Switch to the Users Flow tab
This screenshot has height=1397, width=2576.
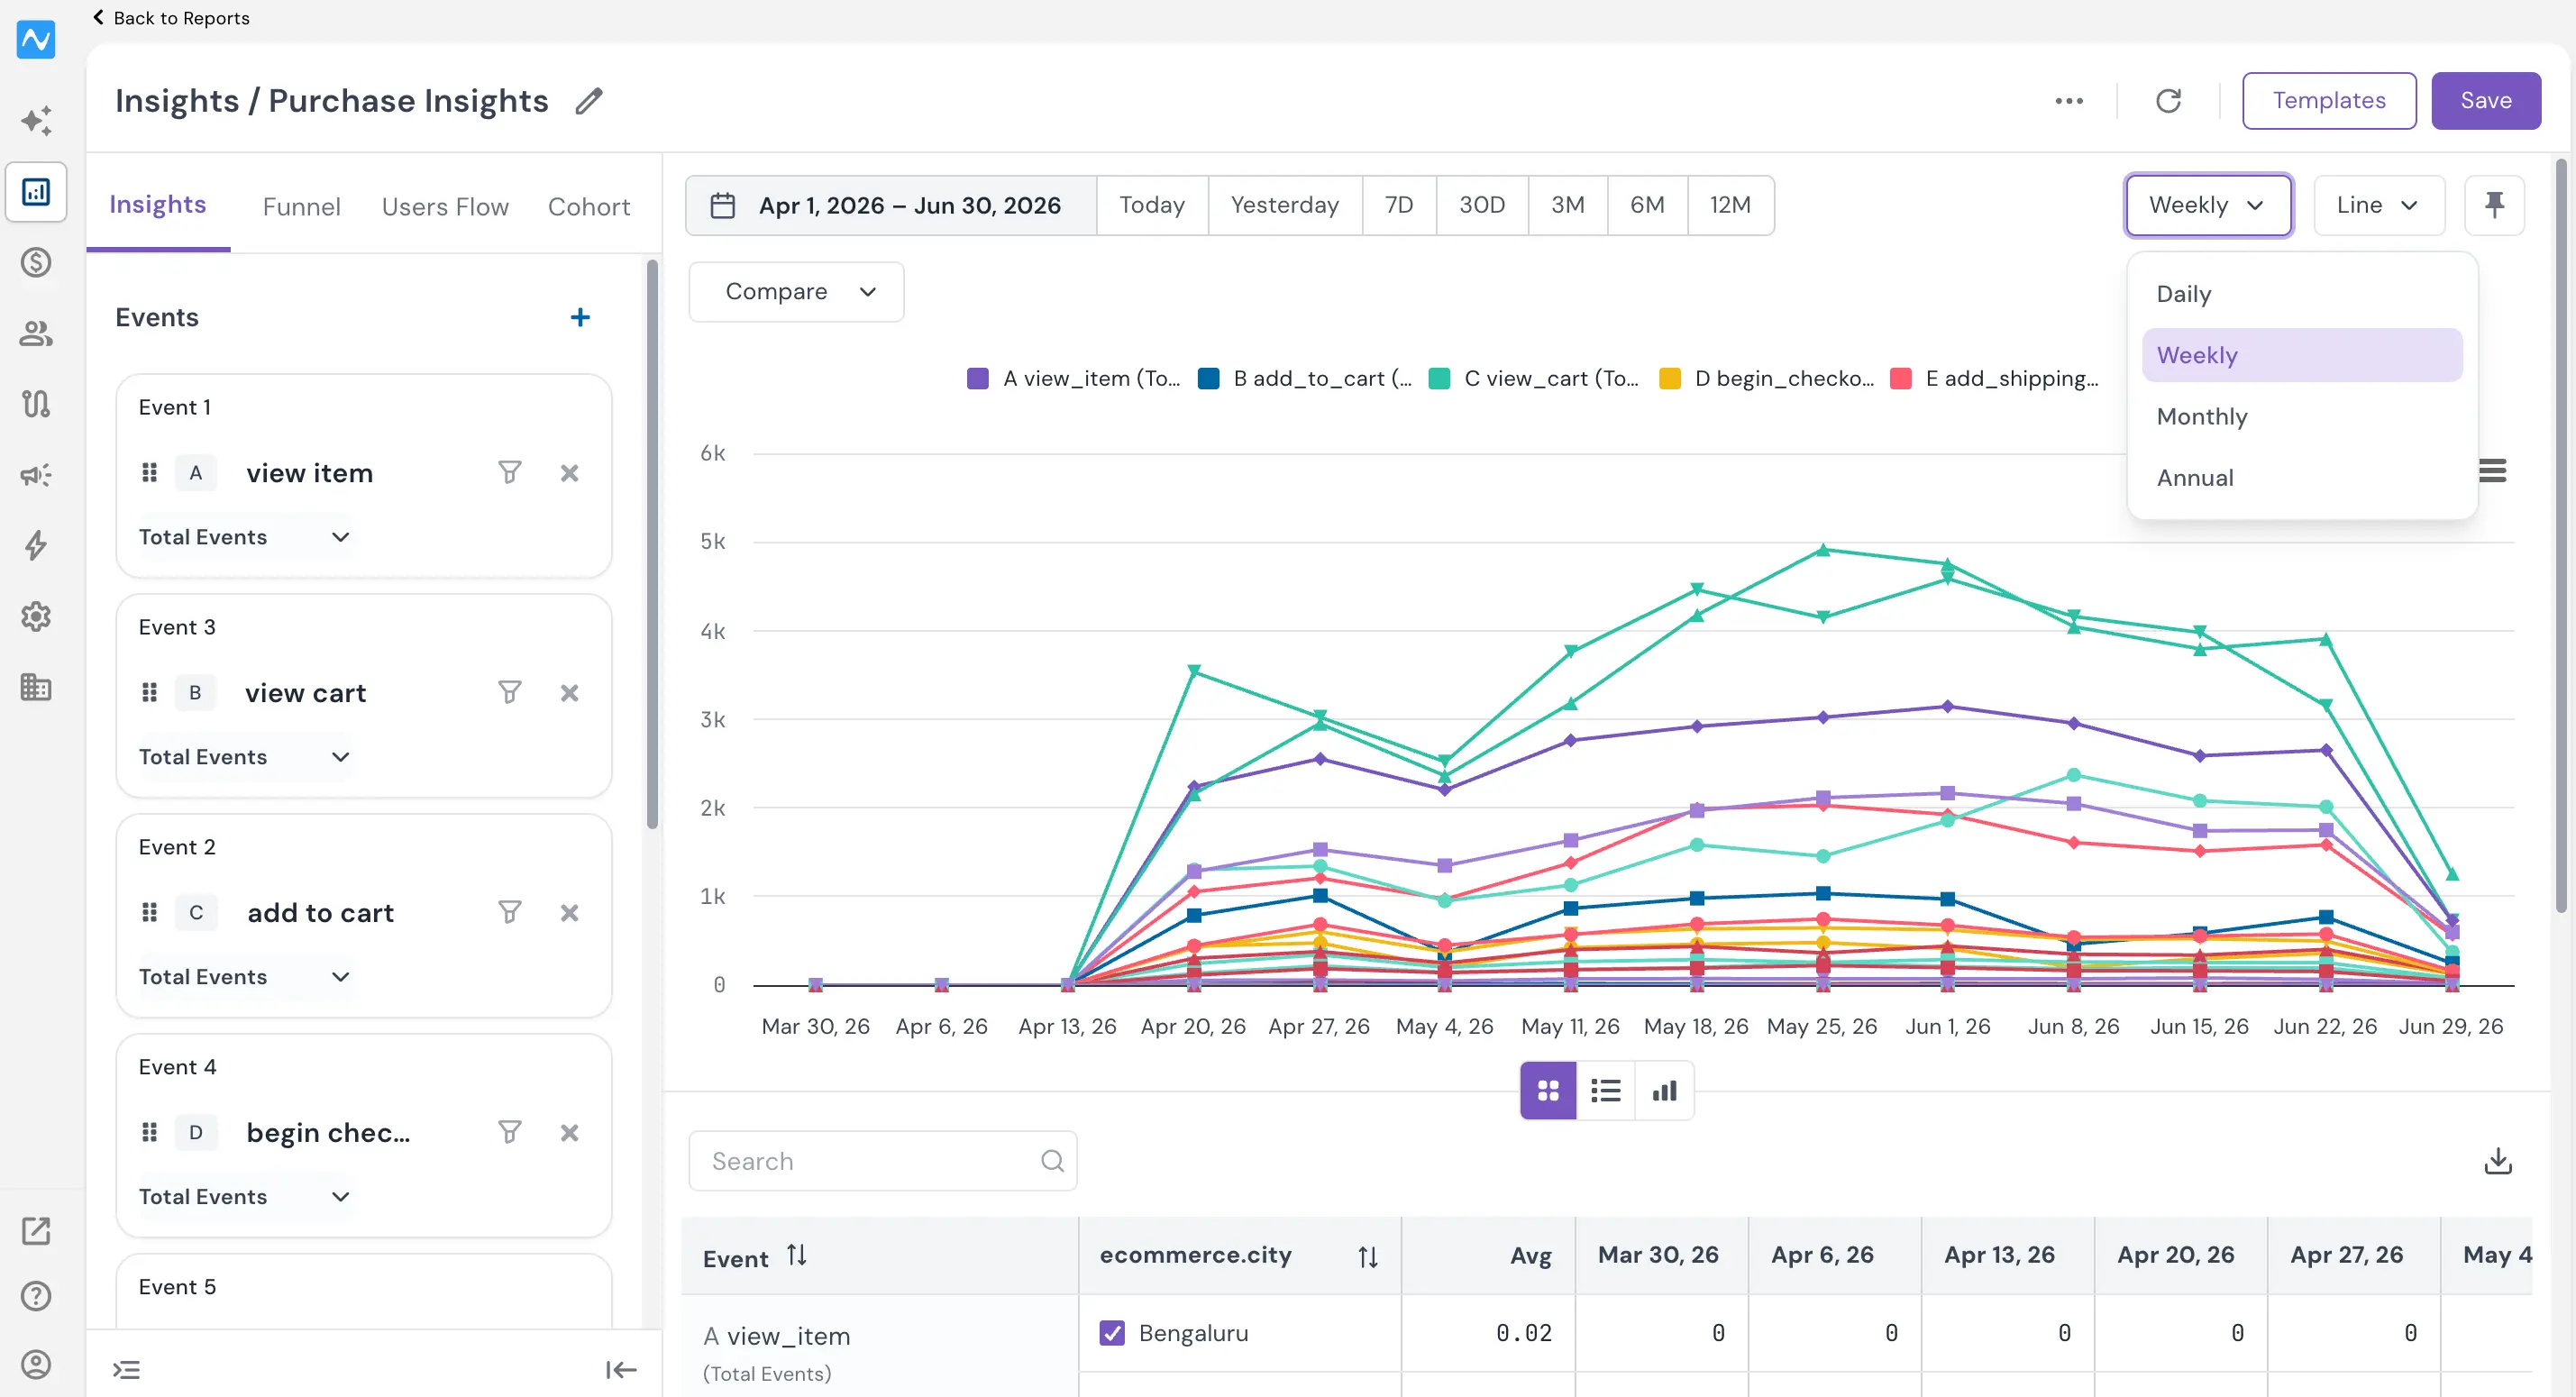click(445, 207)
